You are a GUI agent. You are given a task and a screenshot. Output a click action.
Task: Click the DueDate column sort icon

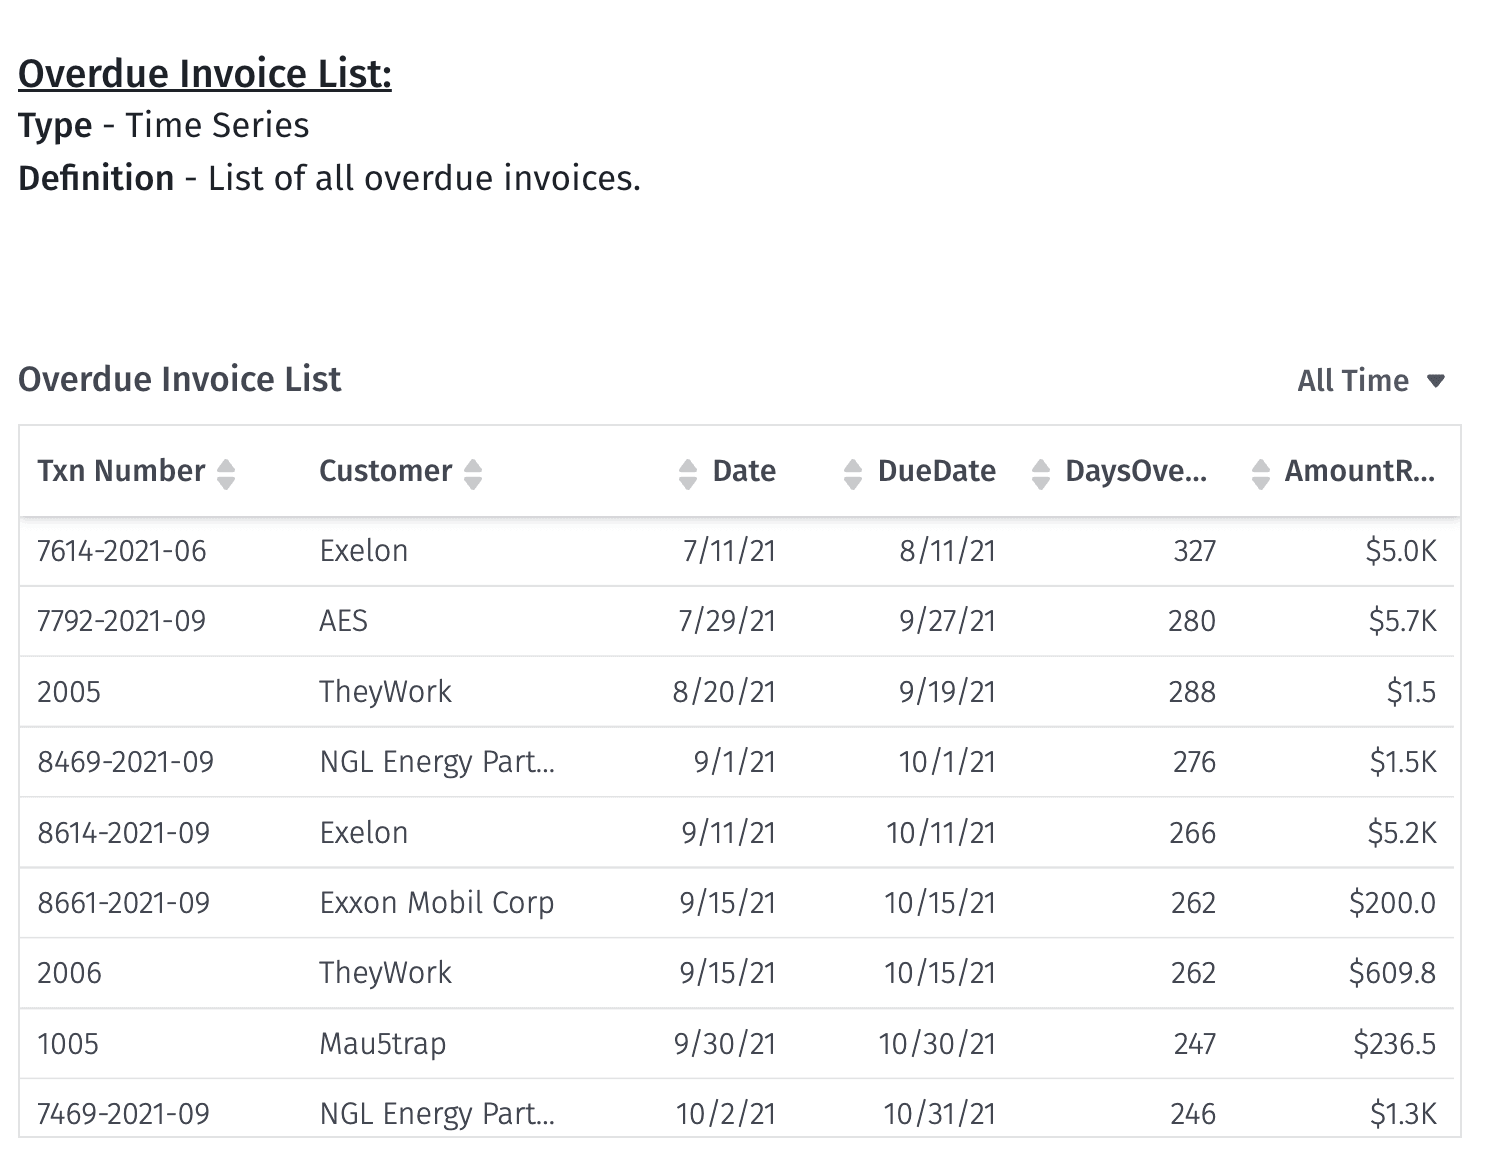(x=852, y=473)
